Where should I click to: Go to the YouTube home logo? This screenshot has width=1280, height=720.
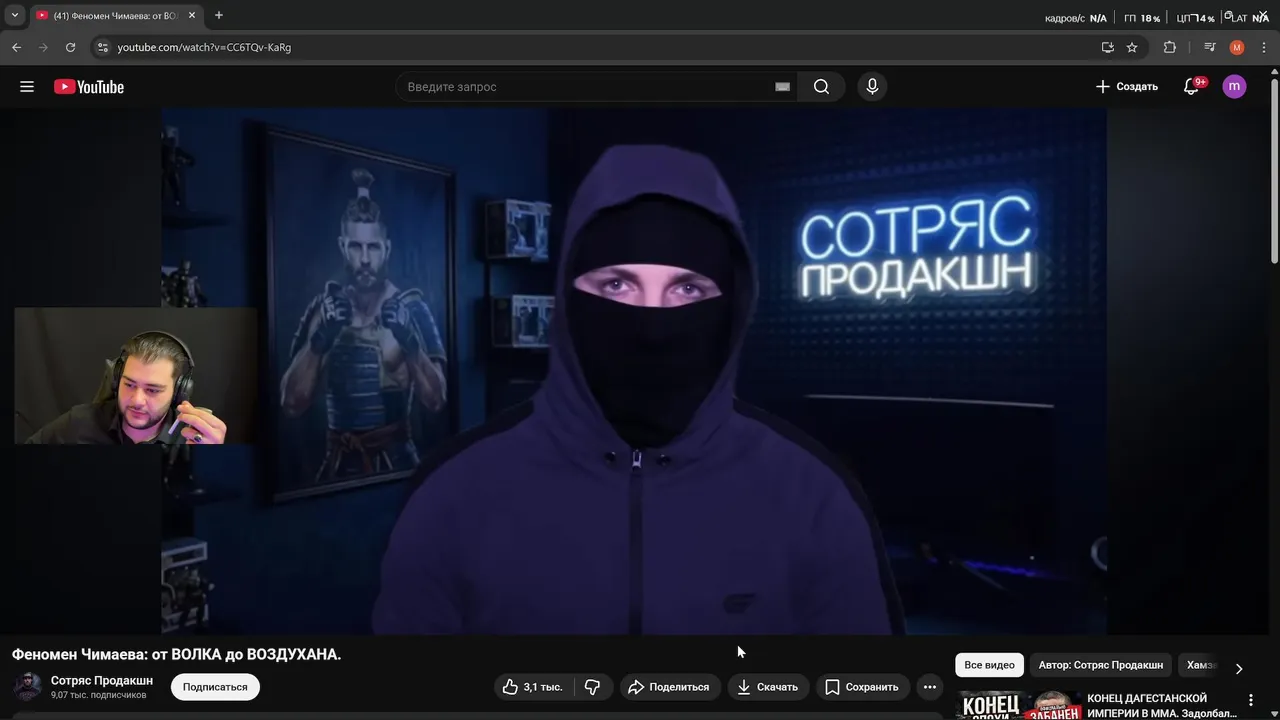(x=89, y=87)
